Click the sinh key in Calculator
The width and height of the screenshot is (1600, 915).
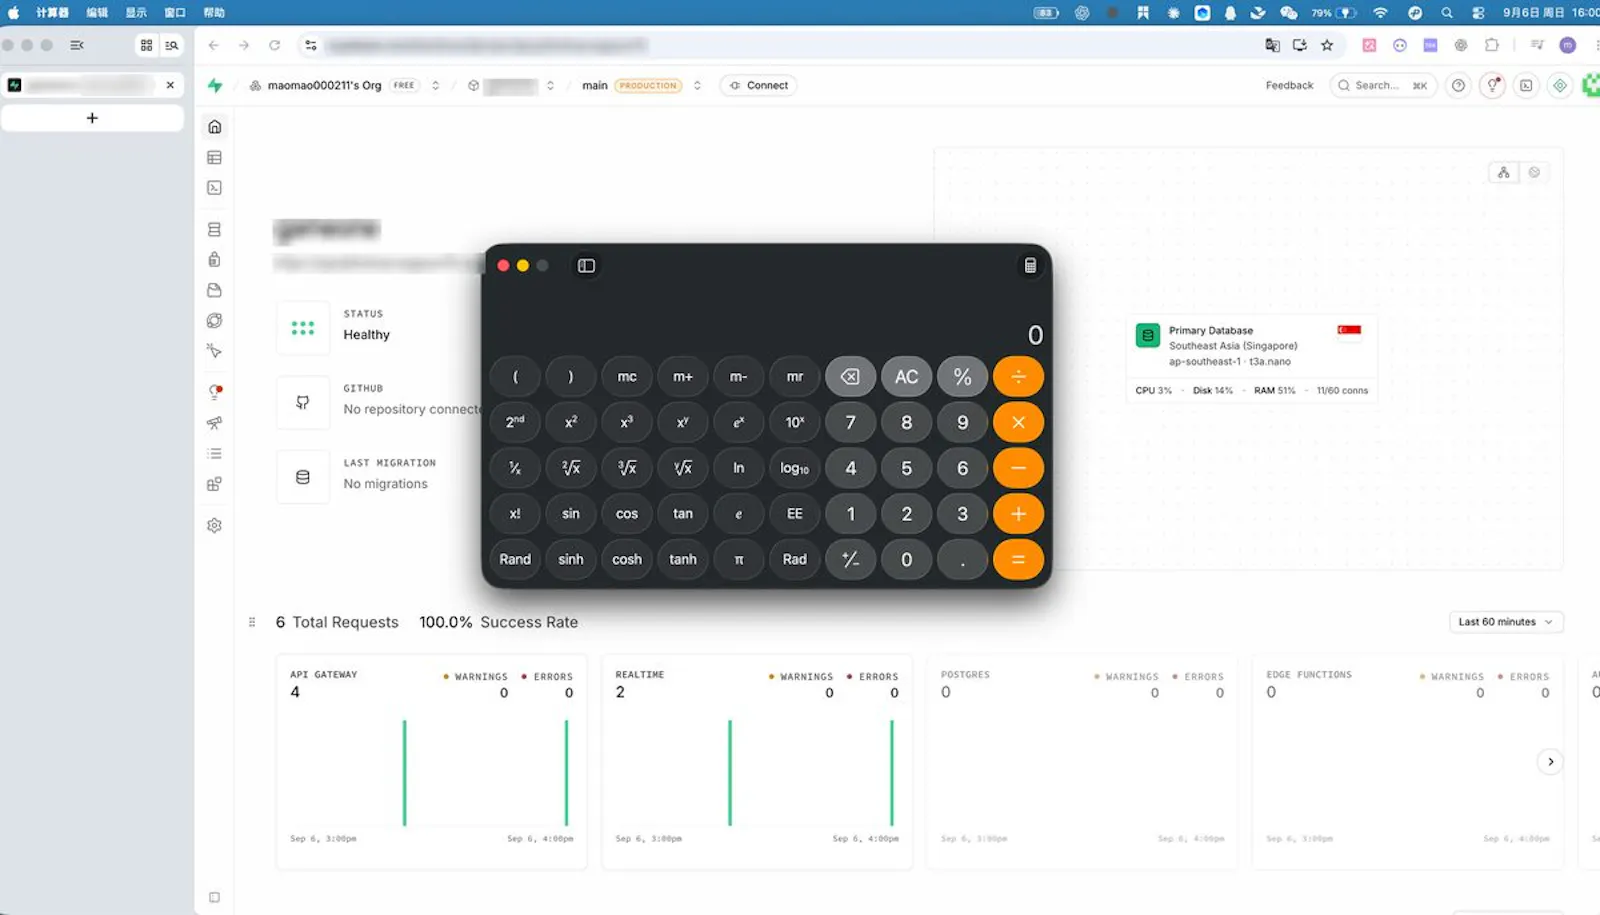(570, 559)
